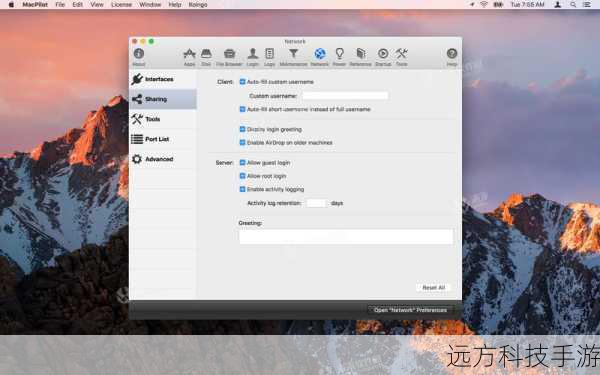
Task: Toggle Auto-fill short username checkbox
Action: tap(242, 109)
